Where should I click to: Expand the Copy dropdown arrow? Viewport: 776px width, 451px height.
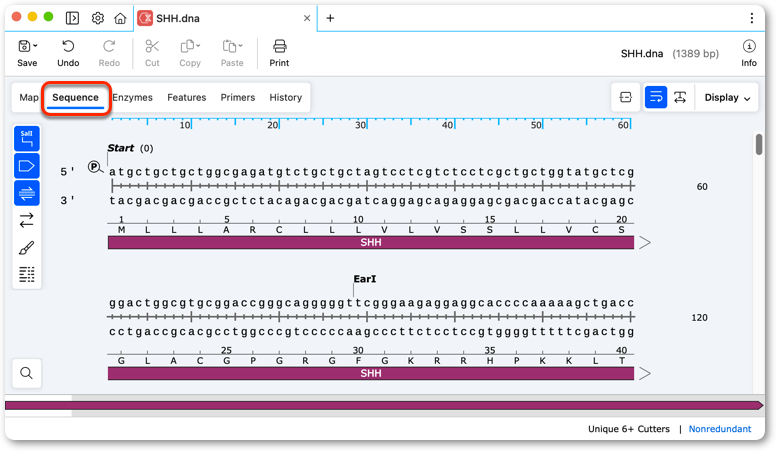[198, 46]
